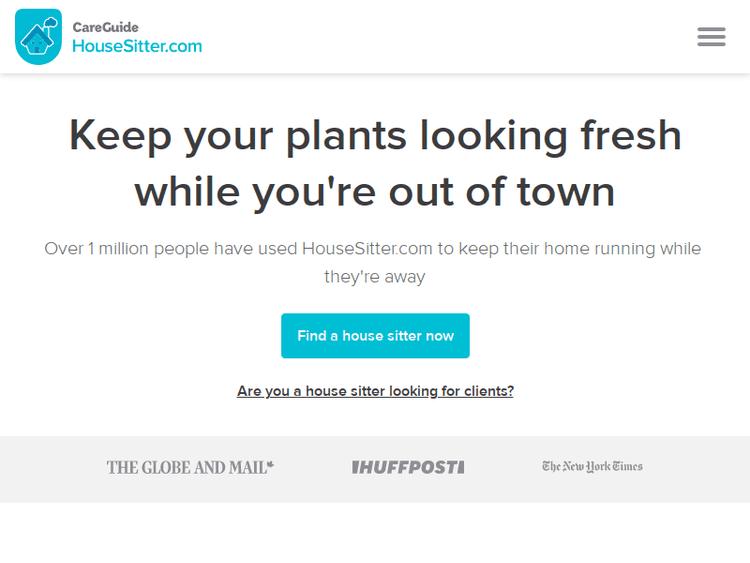Image resolution: width=750 pixels, height=563 pixels.
Task: Click The Globe and Mail logo
Action: click(x=190, y=467)
